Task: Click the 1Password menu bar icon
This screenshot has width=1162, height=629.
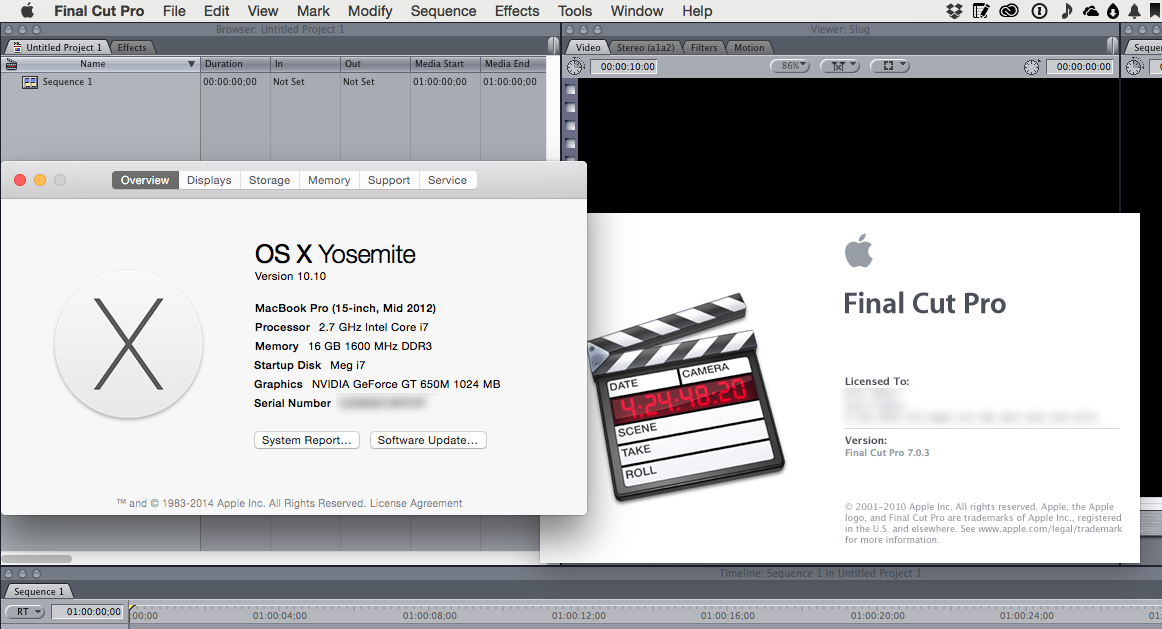Action: [x=1039, y=10]
